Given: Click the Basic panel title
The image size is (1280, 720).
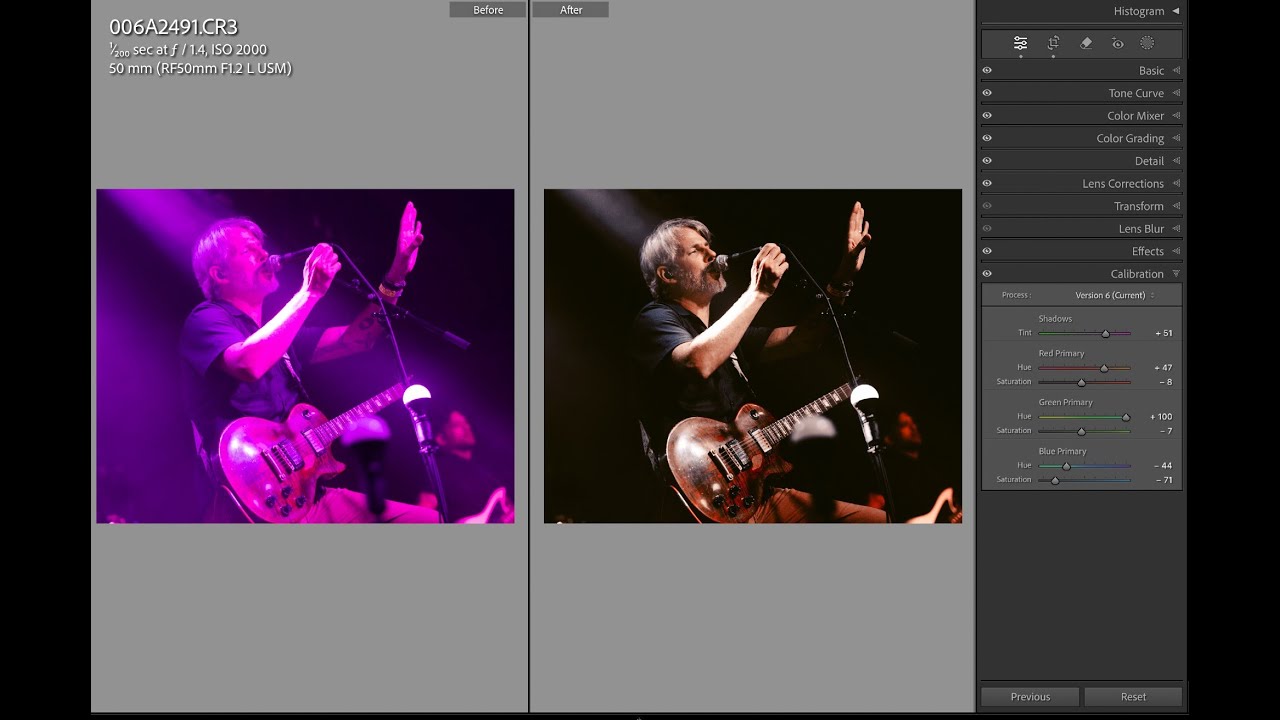Looking at the screenshot, I should [x=1151, y=71].
